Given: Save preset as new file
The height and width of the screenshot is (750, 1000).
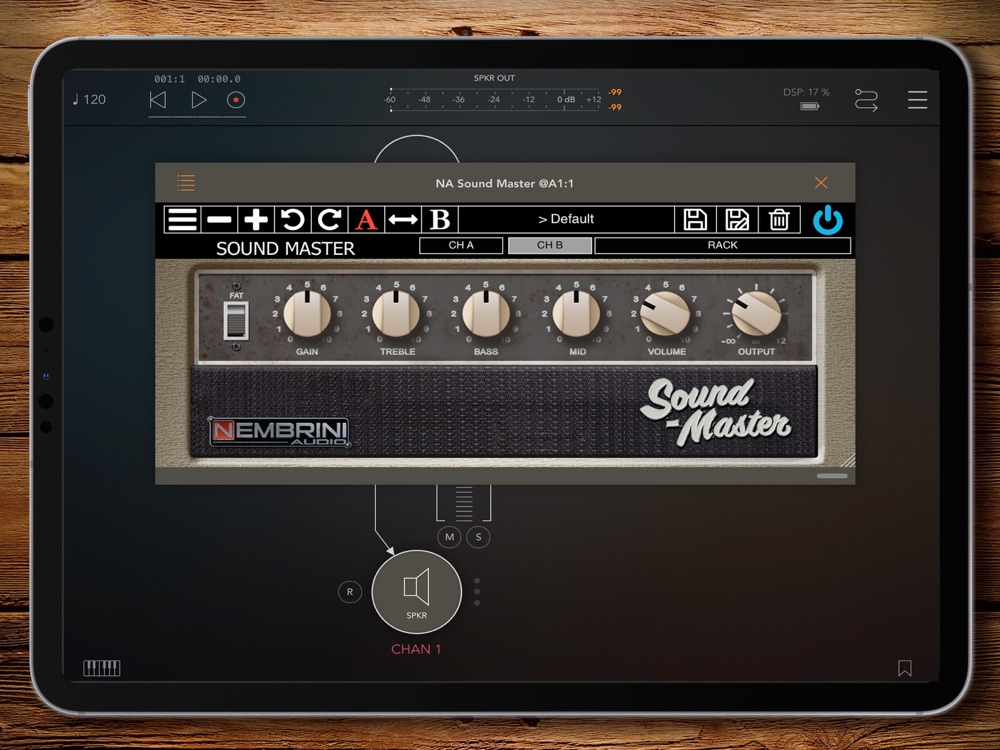Looking at the screenshot, I should [737, 219].
